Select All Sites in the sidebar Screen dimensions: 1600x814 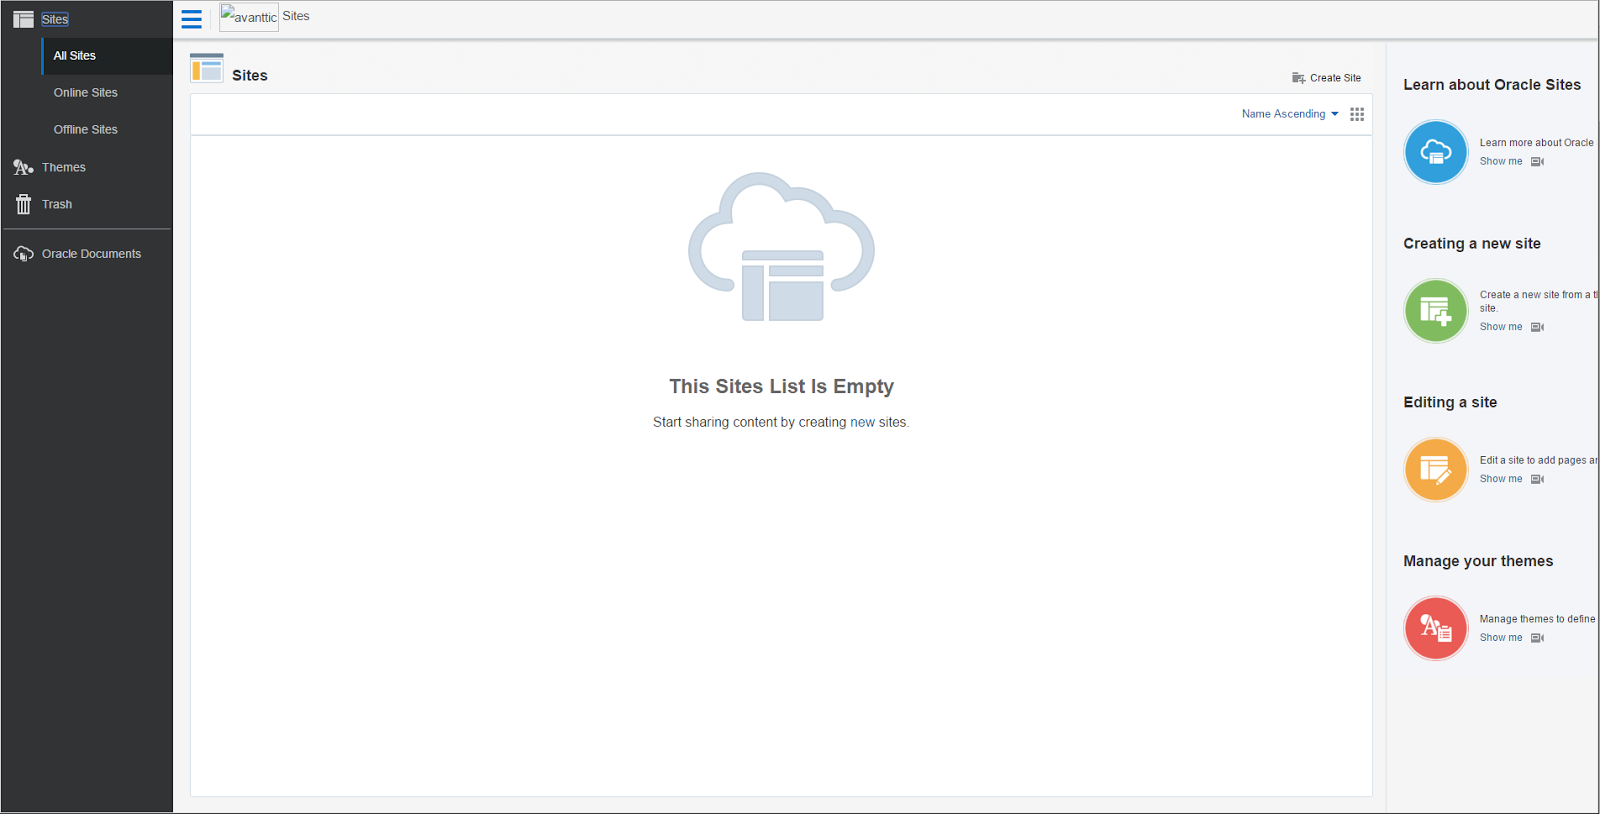(x=107, y=56)
